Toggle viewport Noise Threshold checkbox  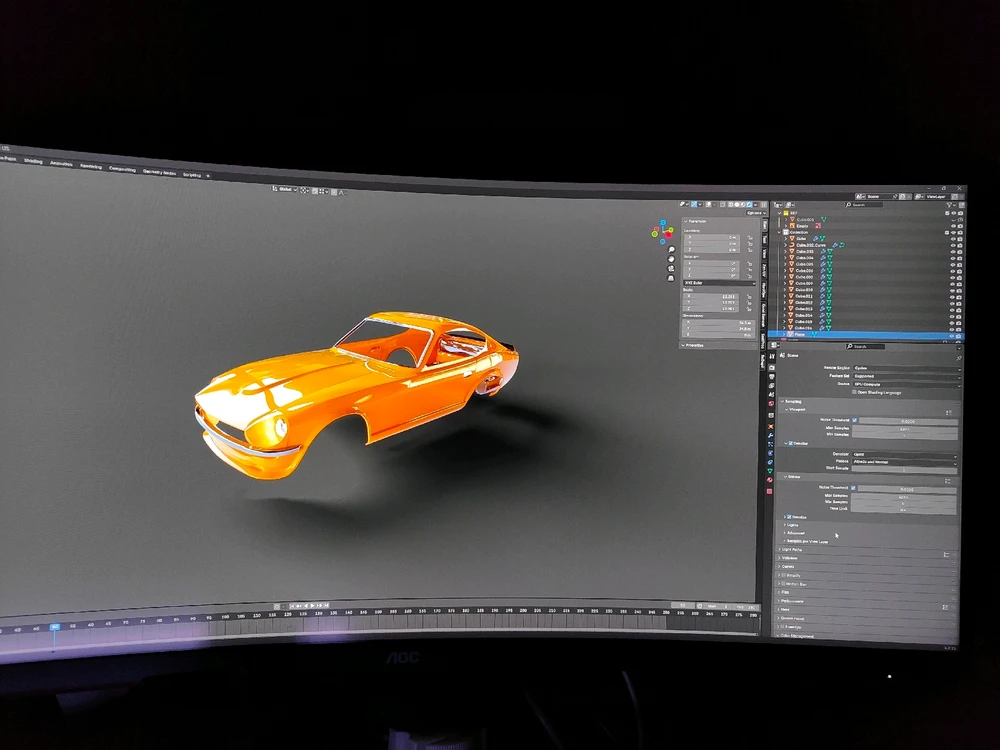[x=853, y=420]
